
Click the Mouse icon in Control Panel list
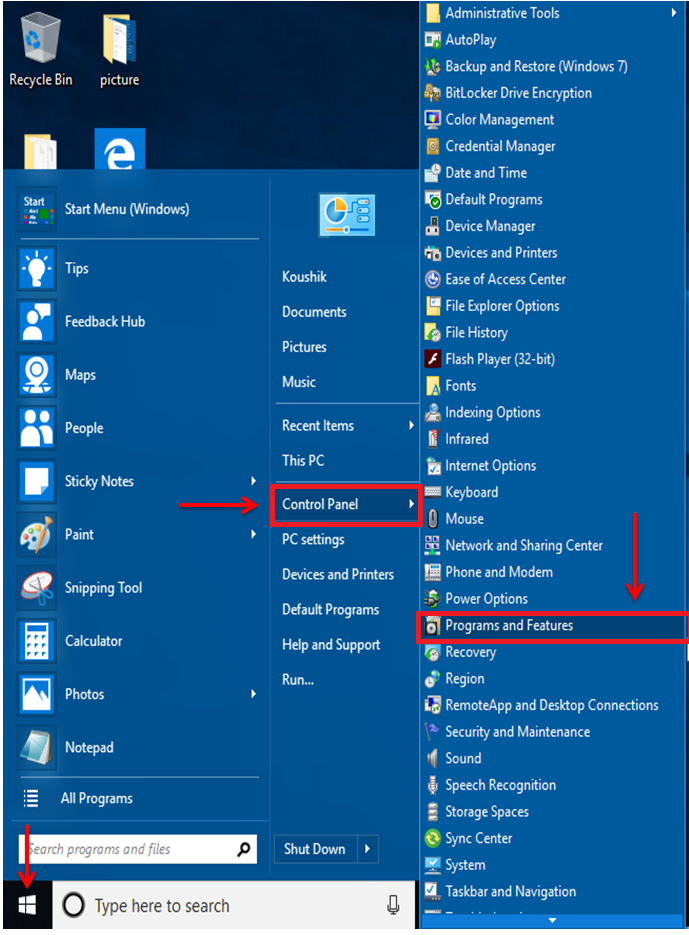(x=432, y=519)
